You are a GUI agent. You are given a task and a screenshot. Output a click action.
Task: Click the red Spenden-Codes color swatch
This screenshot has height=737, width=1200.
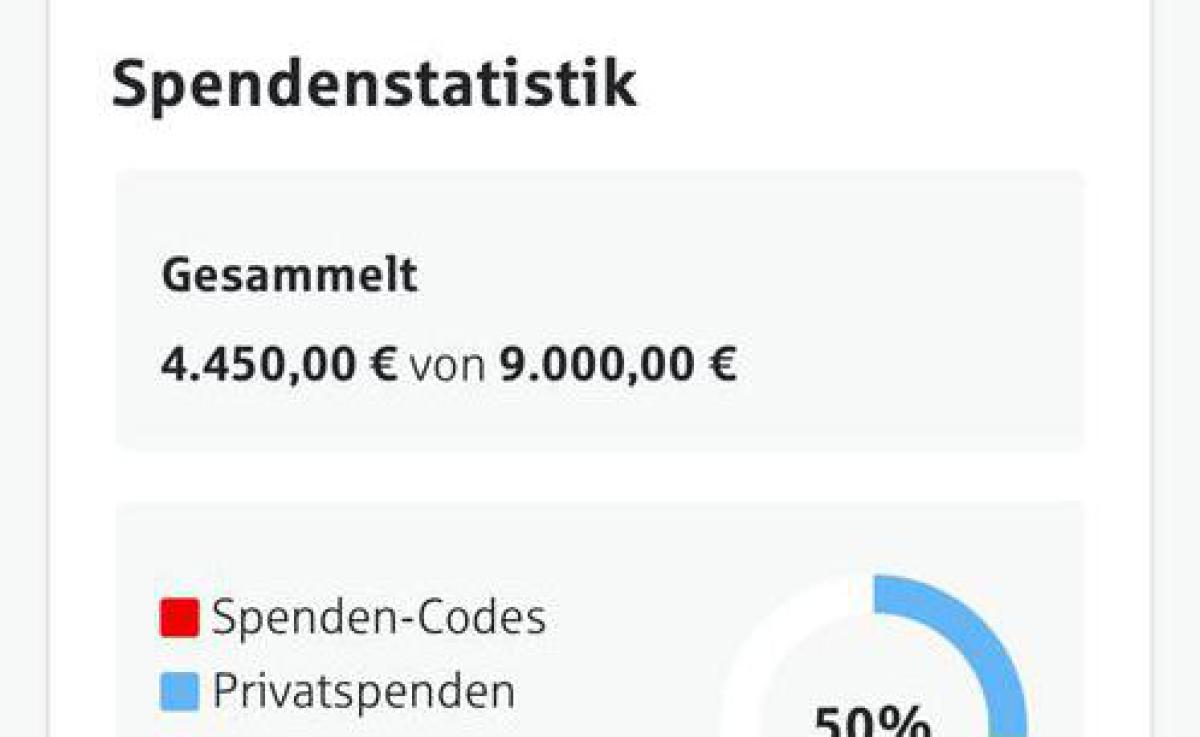click(179, 617)
